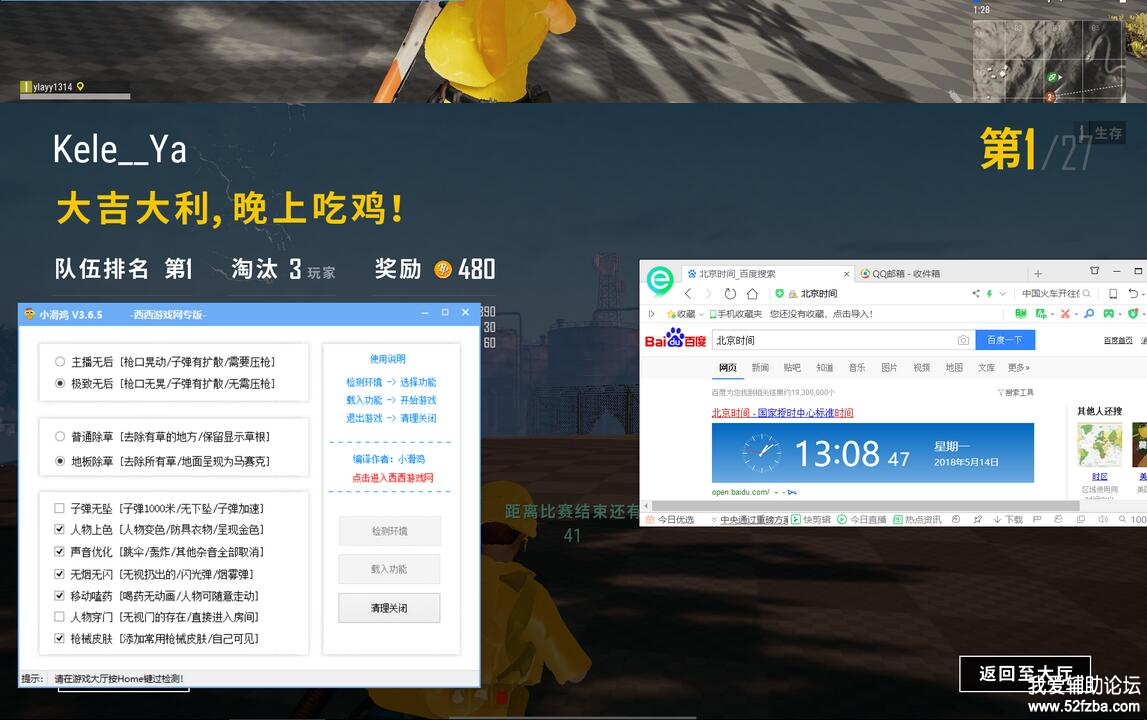This screenshot has height=720, width=1147.
Task: Select 新闻 Baidu category tab
Action: (x=760, y=367)
